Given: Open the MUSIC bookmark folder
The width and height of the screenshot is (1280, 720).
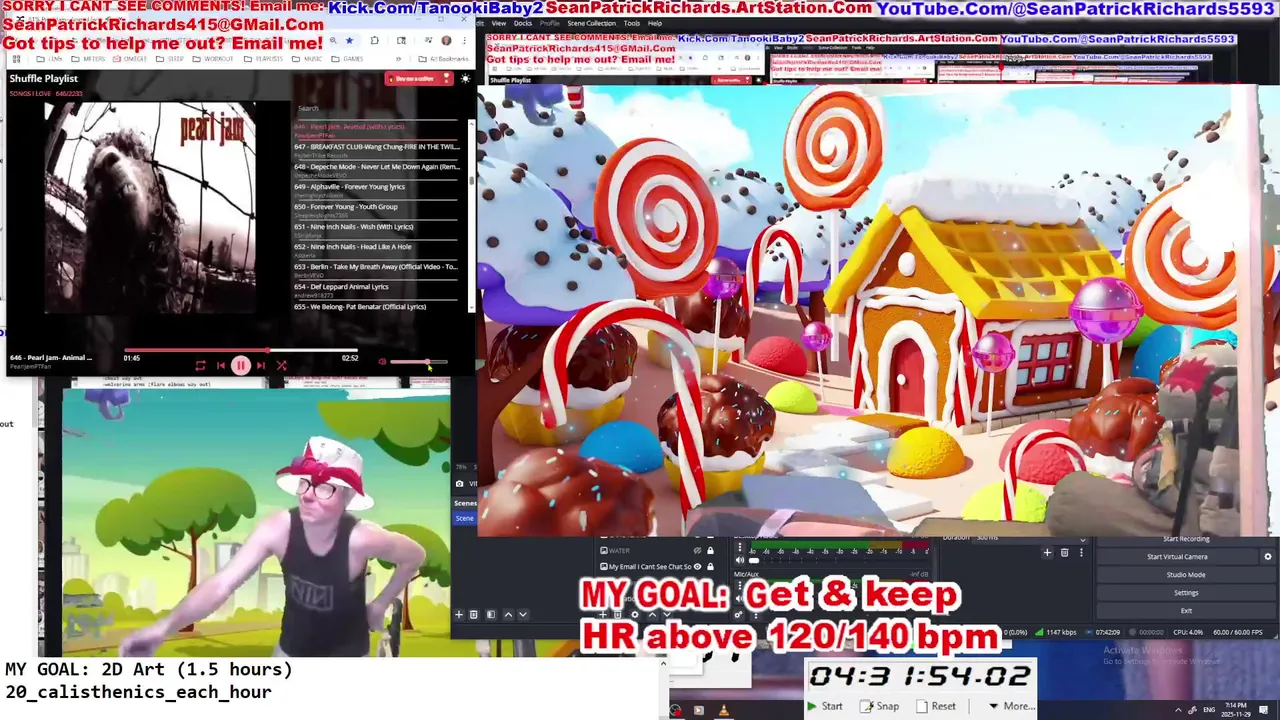Looking at the screenshot, I should tap(307, 59).
